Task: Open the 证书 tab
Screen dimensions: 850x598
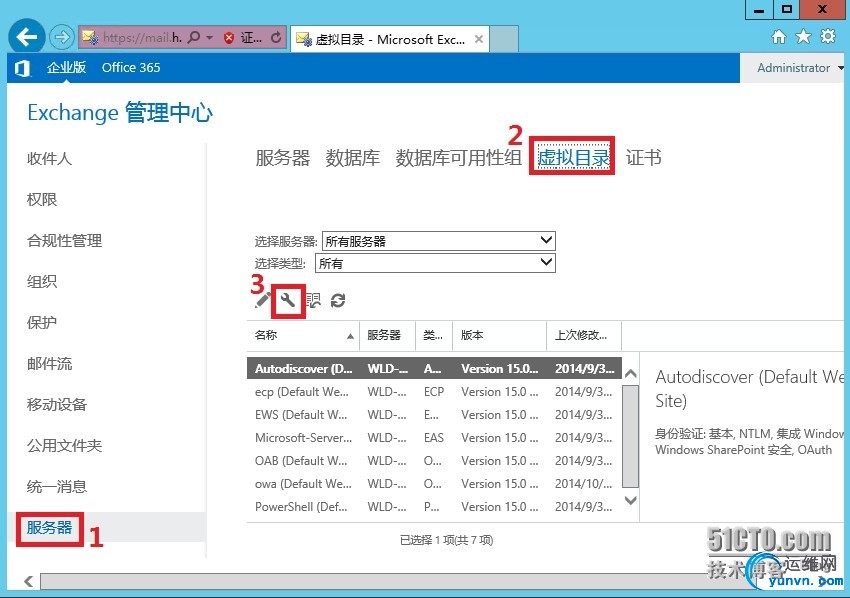Action: click(643, 158)
